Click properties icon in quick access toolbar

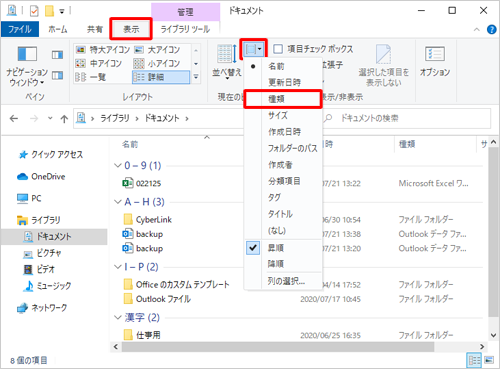click(x=34, y=11)
